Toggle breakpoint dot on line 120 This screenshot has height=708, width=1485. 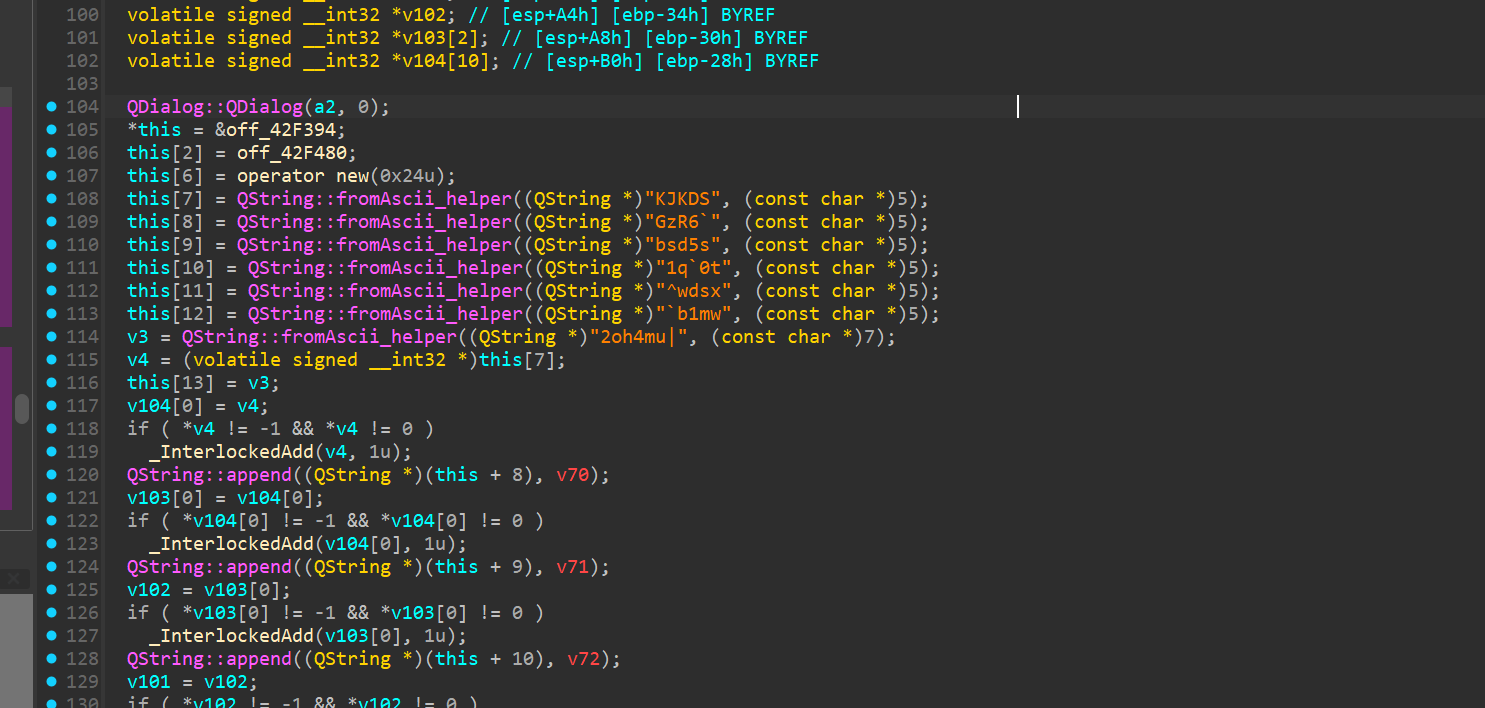tap(51, 475)
